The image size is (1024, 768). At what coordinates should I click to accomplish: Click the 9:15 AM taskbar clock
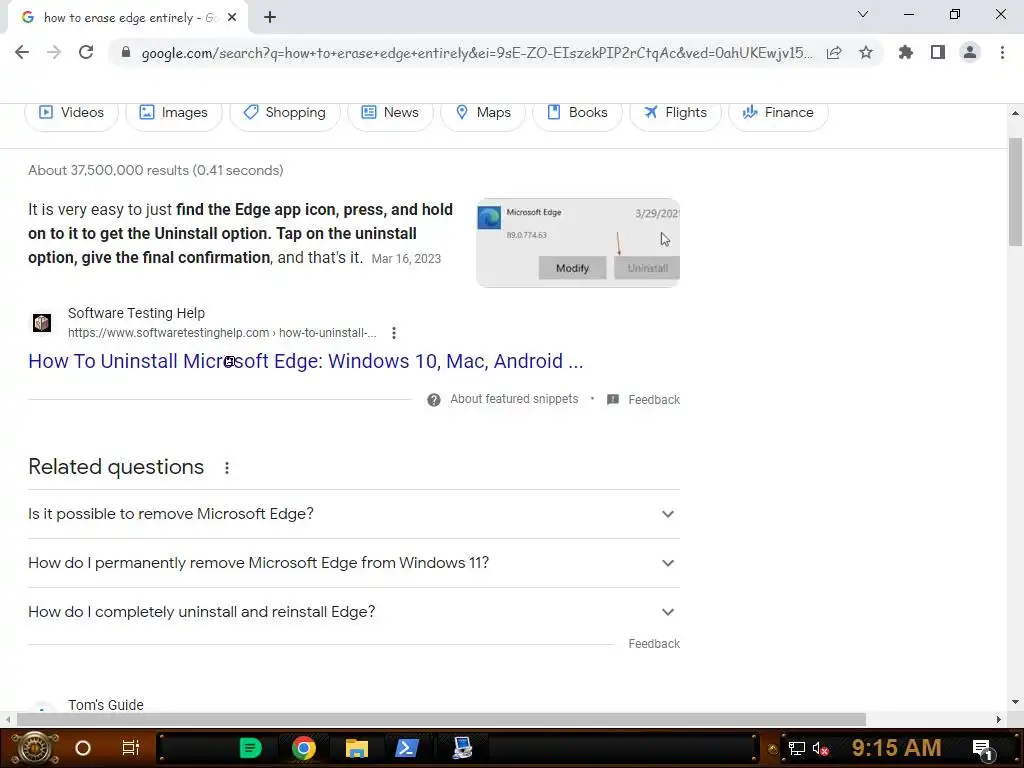coord(897,748)
